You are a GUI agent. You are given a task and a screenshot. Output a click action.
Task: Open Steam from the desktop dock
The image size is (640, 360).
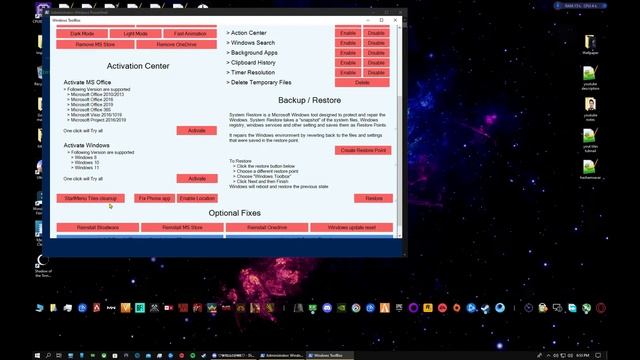[485, 308]
